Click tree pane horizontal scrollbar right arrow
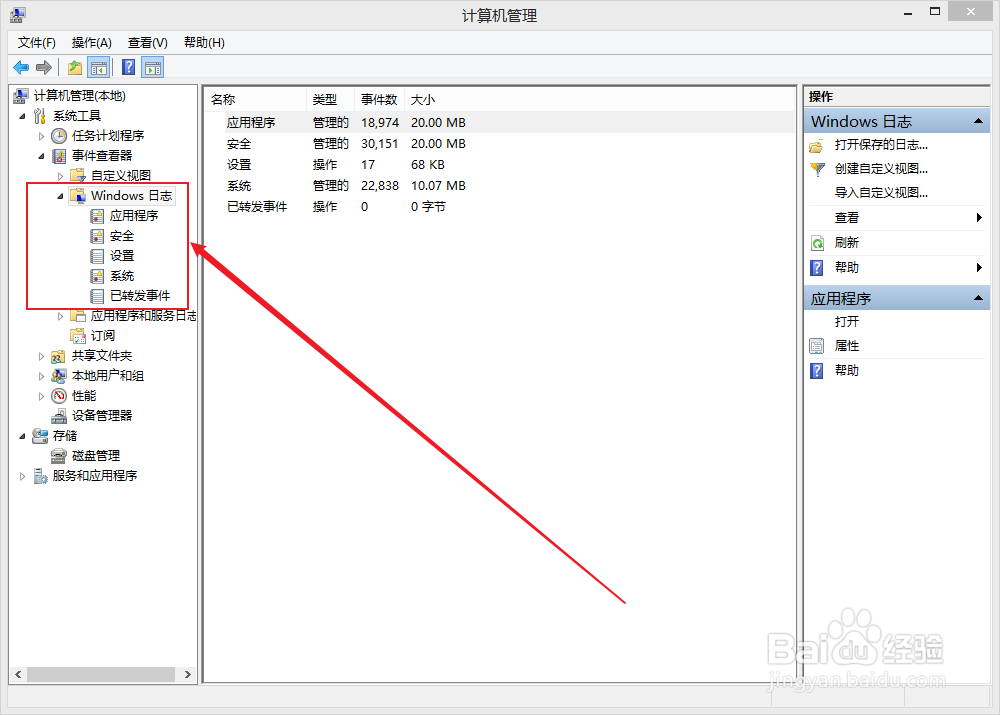Screen dimensions: 1000x715 pos(188,674)
